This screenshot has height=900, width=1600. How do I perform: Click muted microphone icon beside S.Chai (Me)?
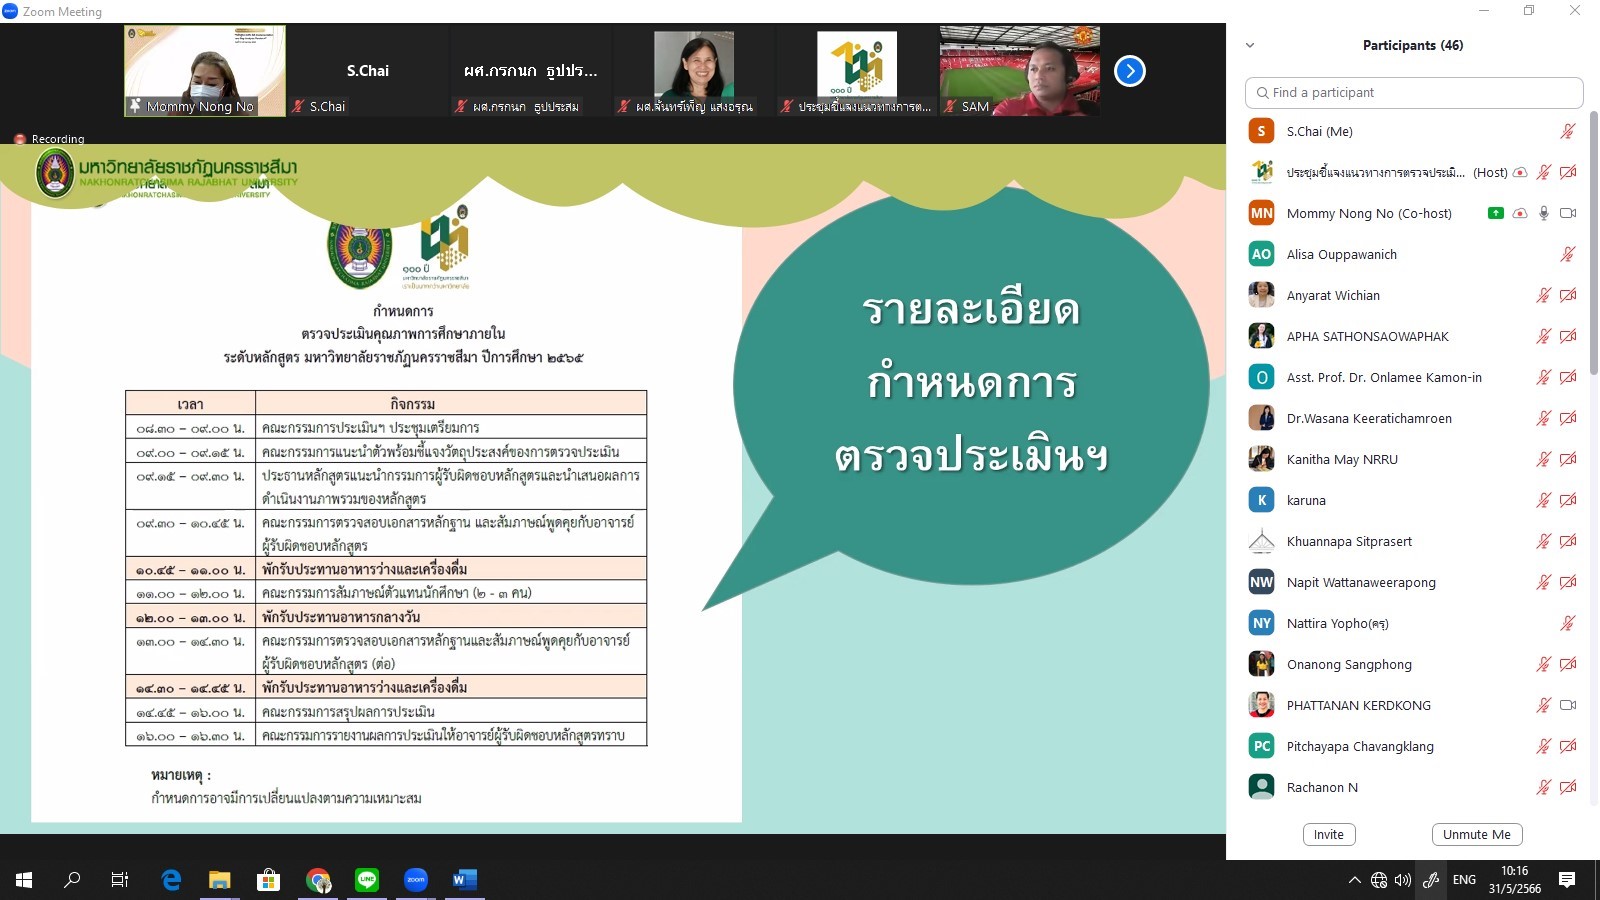pos(1567,131)
